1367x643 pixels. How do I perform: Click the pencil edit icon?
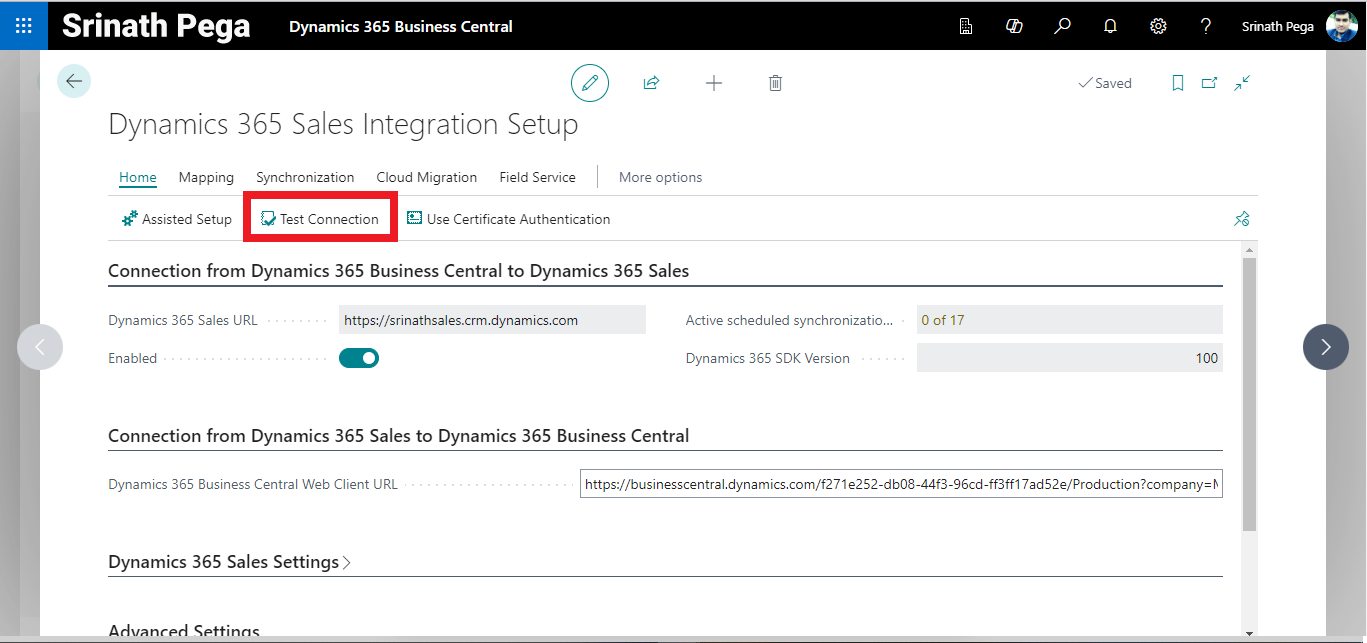(590, 83)
